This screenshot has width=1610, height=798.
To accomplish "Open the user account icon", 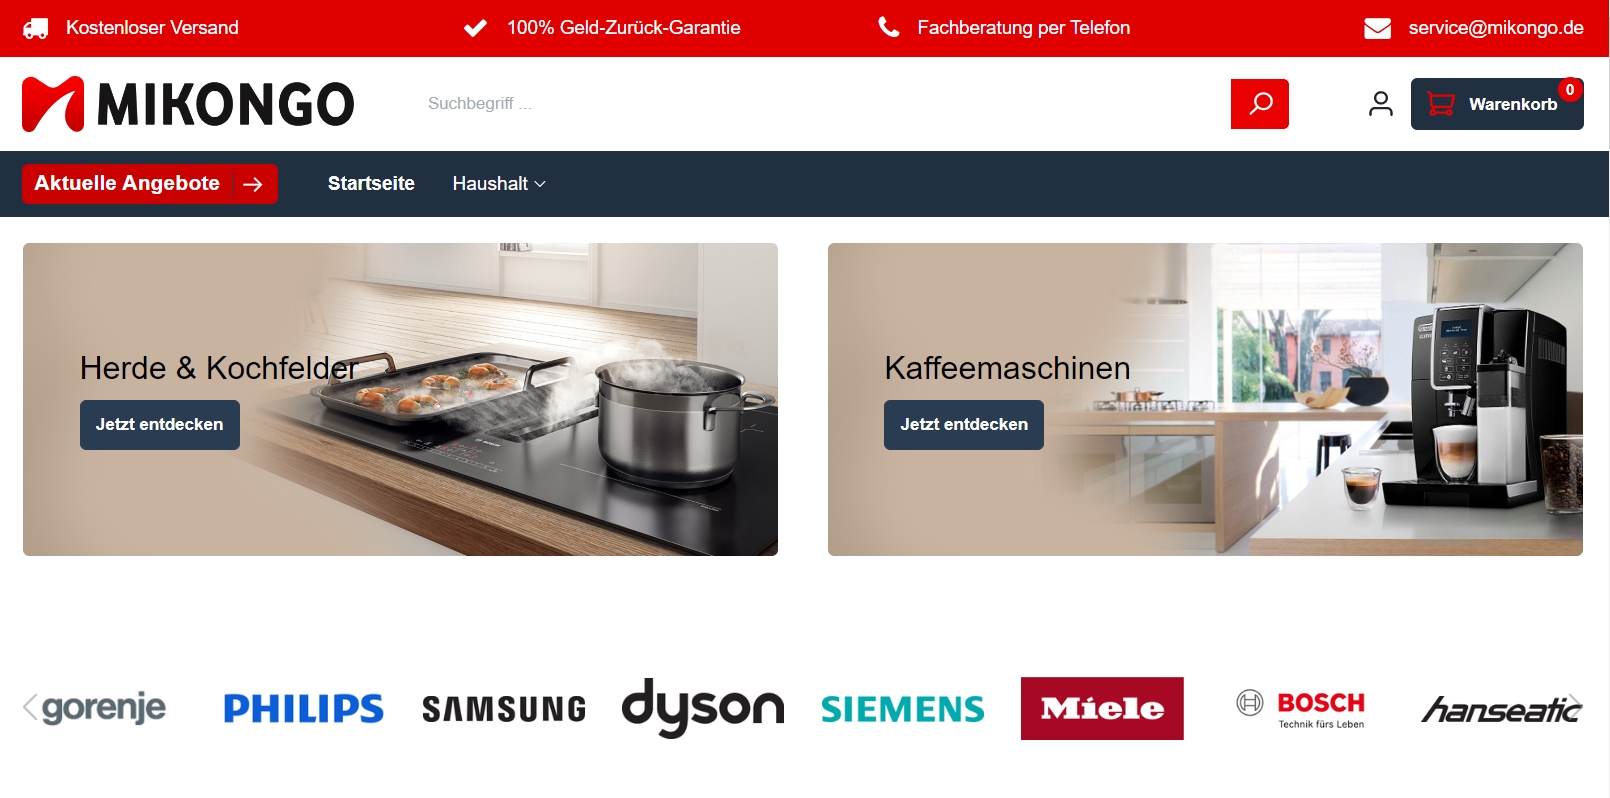I will (1380, 104).
